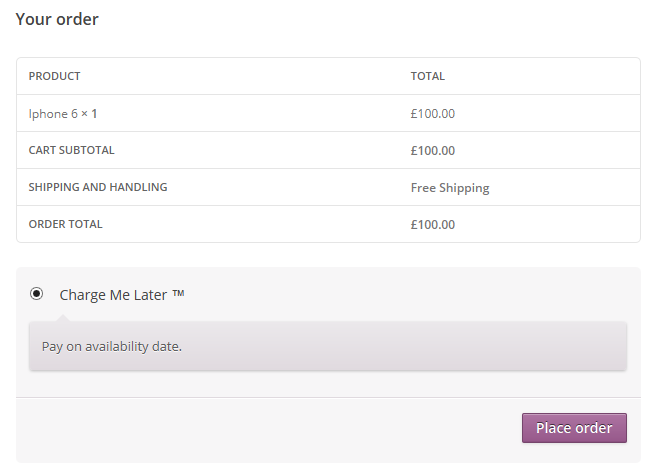The width and height of the screenshot is (649, 474).
Task: Click the Iphone 6 row £100.00 price
Action: [432, 114]
